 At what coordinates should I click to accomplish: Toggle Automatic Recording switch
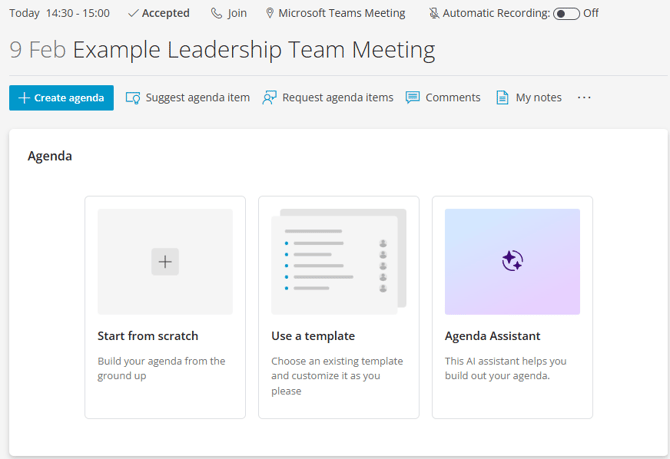click(x=566, y=14)
